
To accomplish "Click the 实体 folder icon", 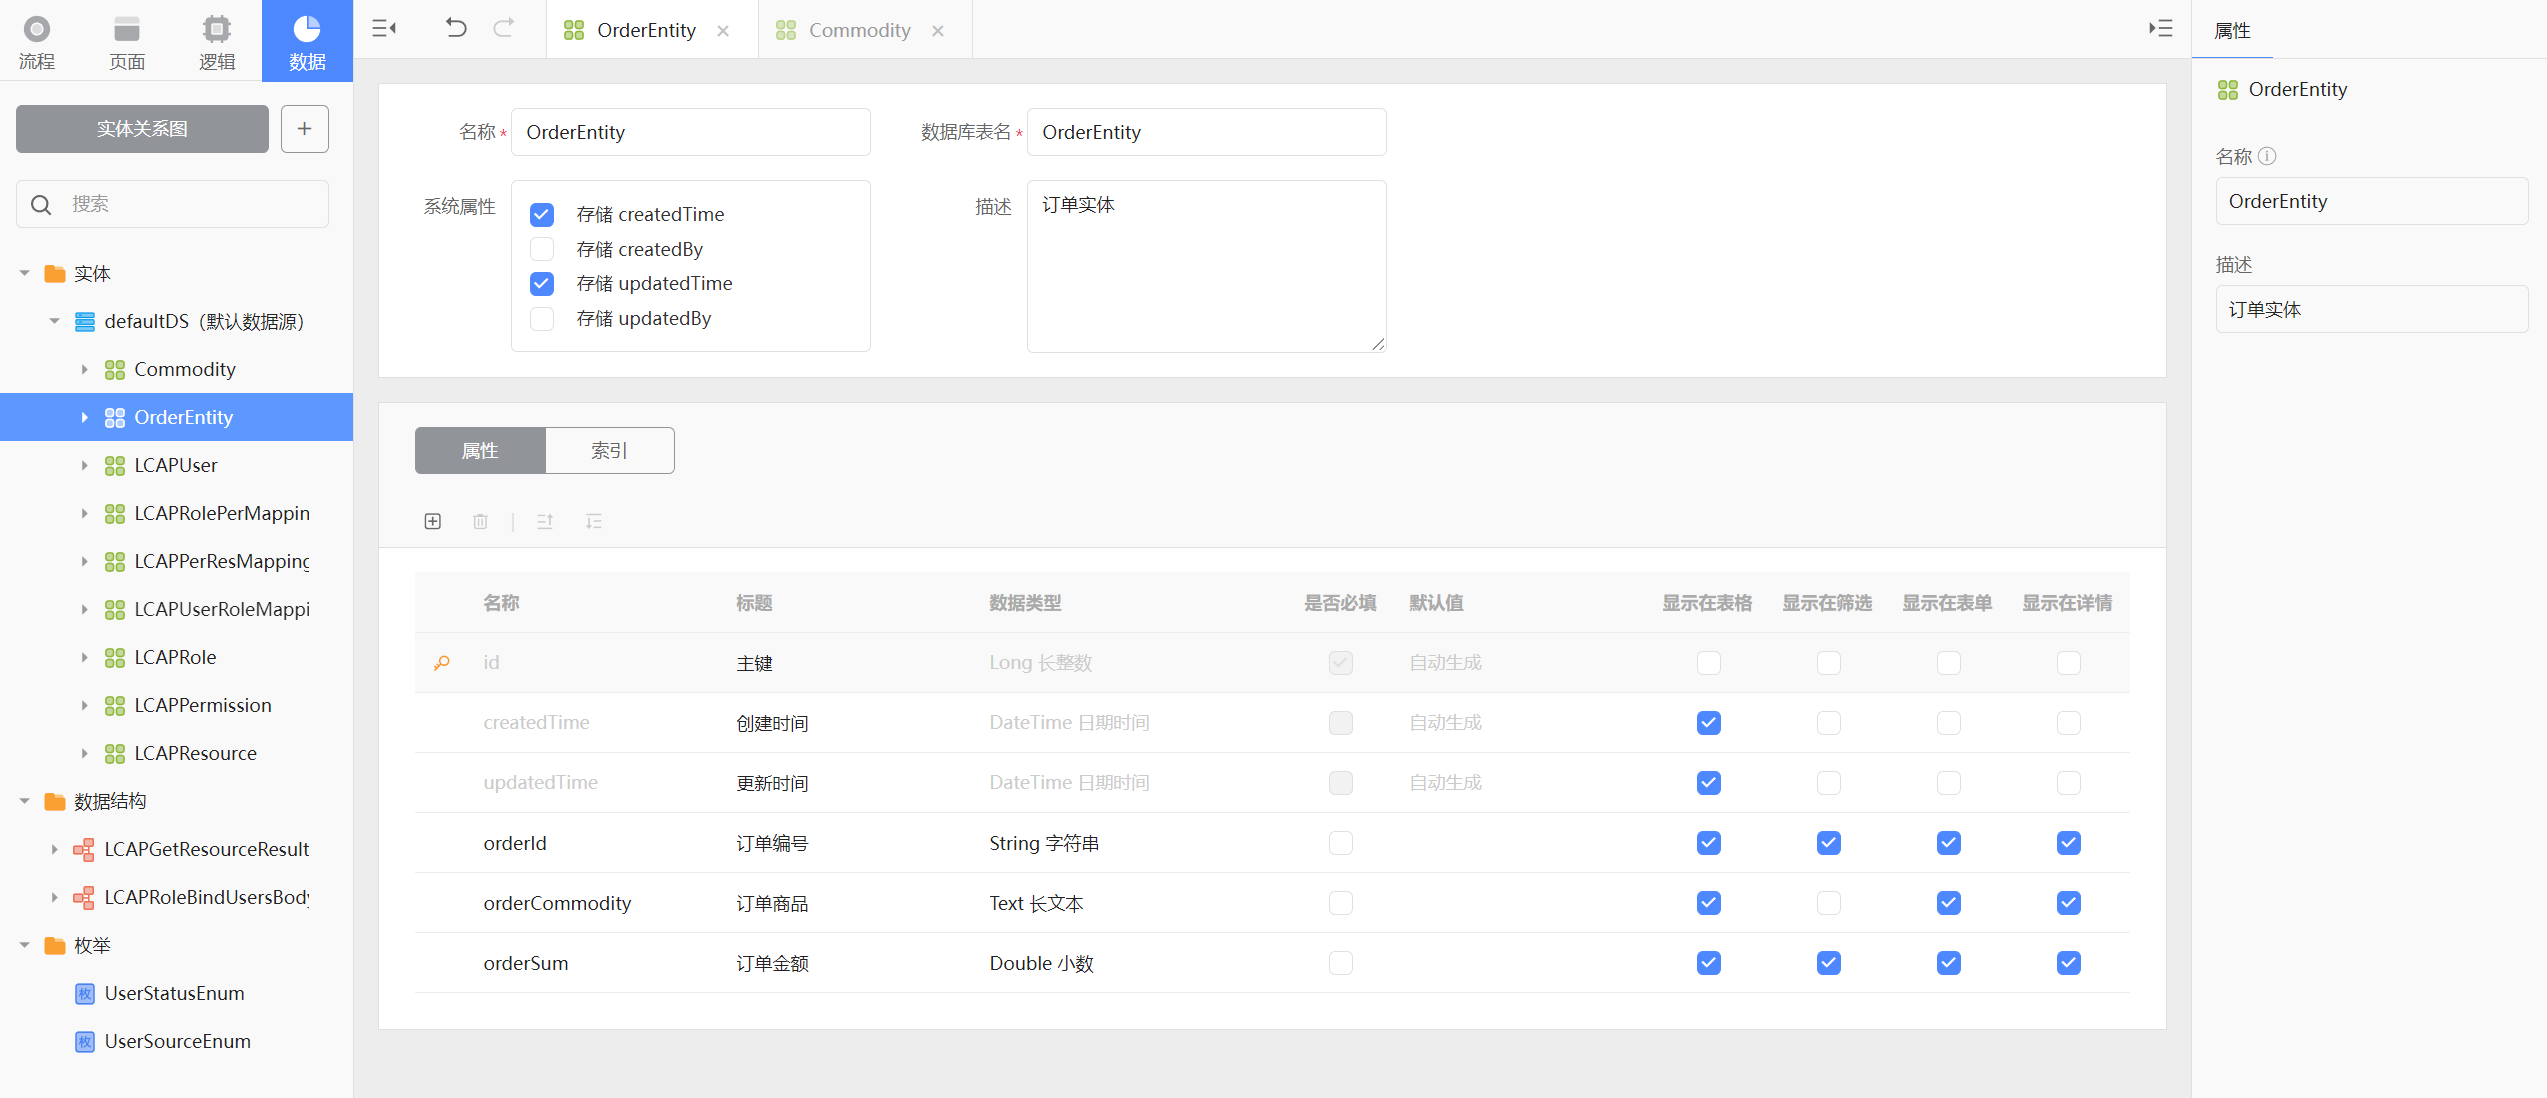I will click(55, 274).
